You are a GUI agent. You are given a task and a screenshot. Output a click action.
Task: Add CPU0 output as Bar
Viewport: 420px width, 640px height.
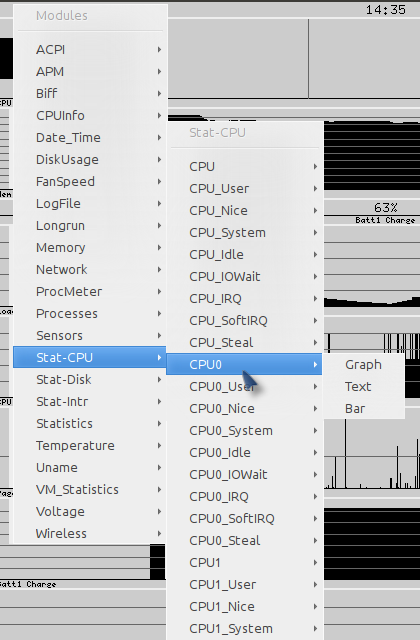tap(363, 409)
